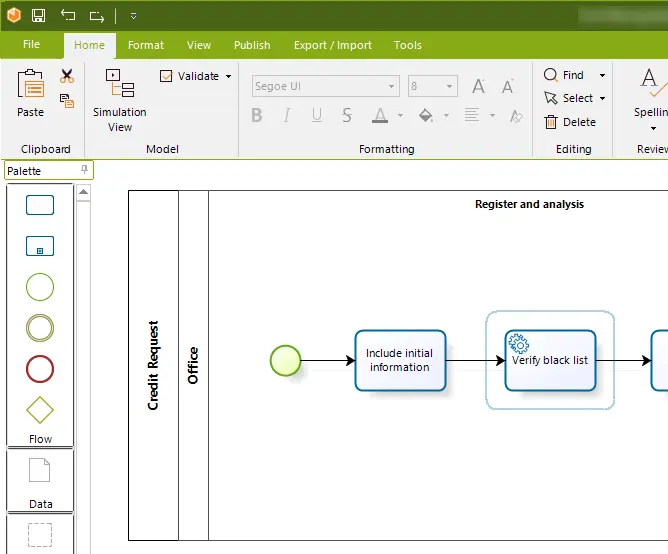Select the Data object page icon in palette

click(40, 470)
